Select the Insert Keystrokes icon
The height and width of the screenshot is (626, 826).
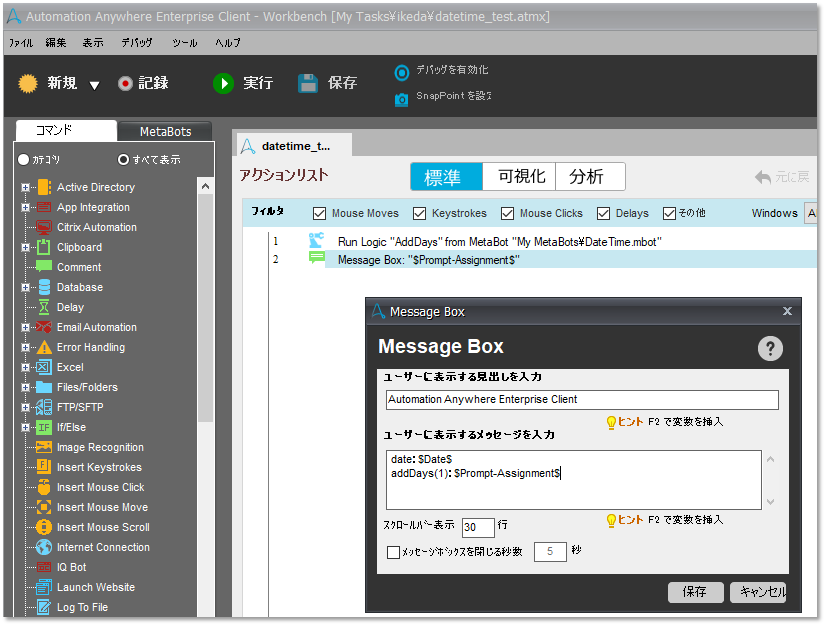click(44, 467)
